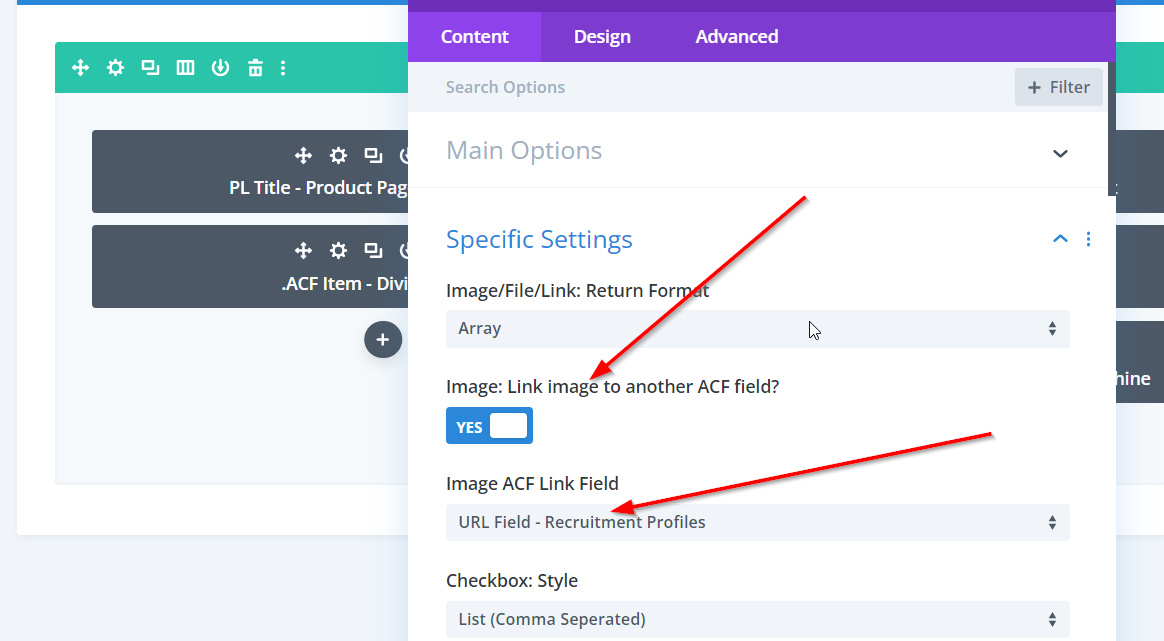This screenshot has width=1164, height=641.
Task: Switch to the Design tab
Action: (x=602, y=37)
